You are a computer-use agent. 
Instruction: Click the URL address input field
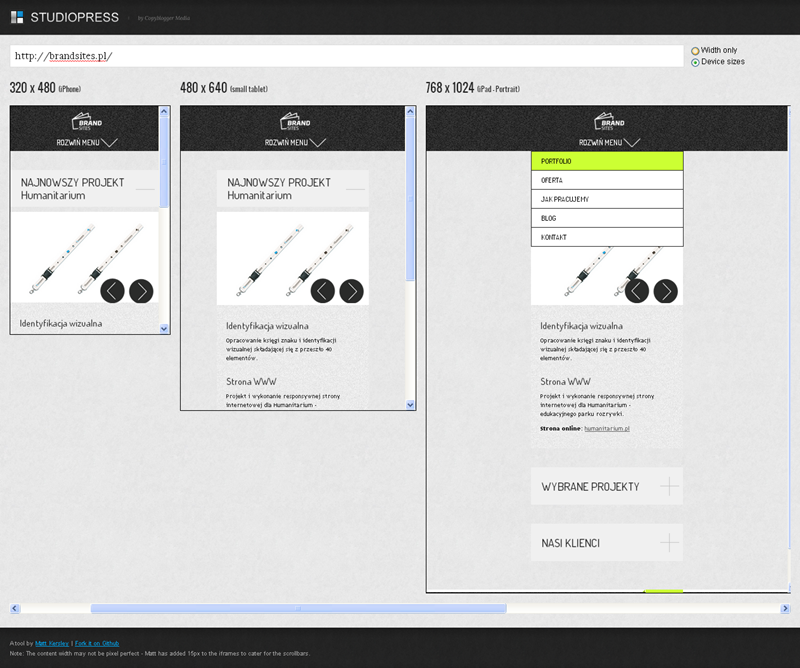pos(345,56)
